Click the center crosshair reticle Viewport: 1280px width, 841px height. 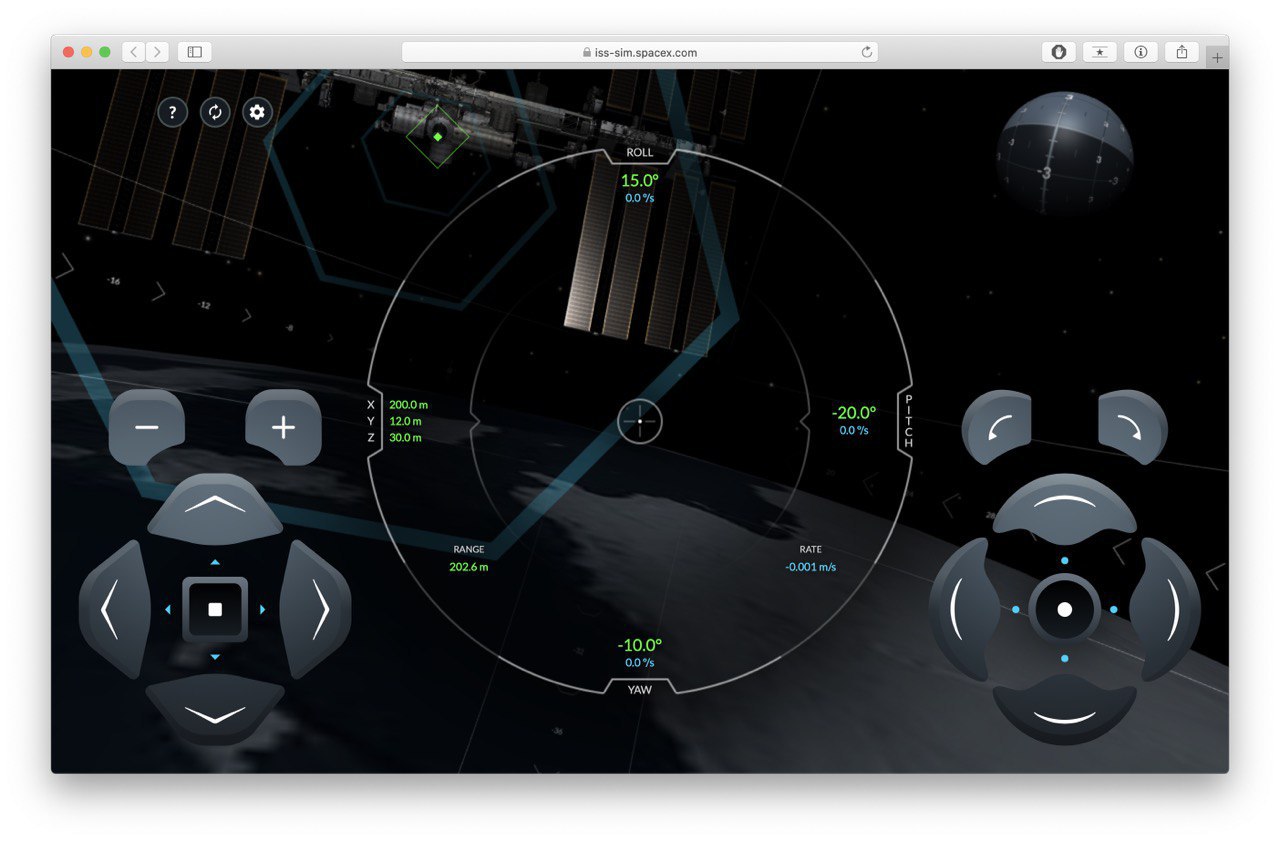click(x=640, y=421)
